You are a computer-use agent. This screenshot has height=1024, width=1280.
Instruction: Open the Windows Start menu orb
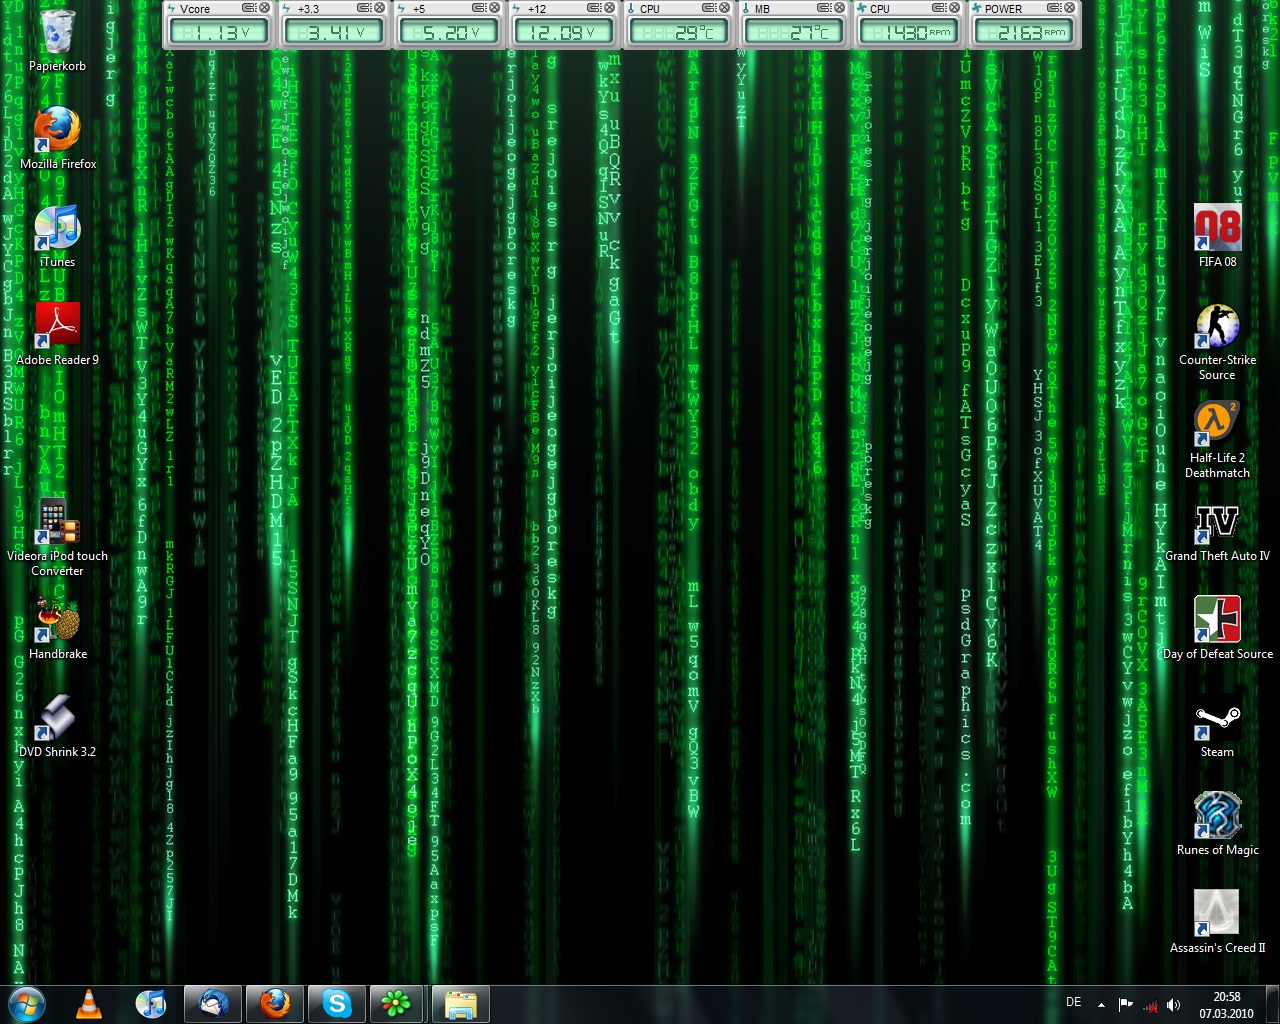tap(27, 1004)
